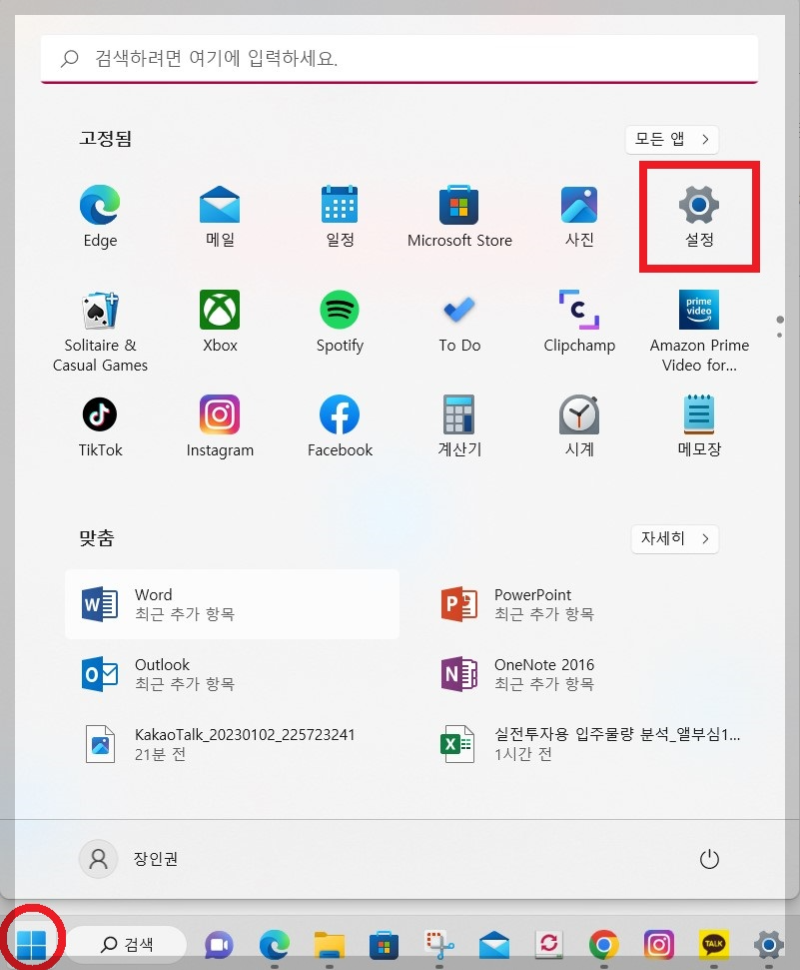Open KakaoTalk_20230102_225723241 image file
Viewport: 800px width, 970px height.
[x=232, y=744]
